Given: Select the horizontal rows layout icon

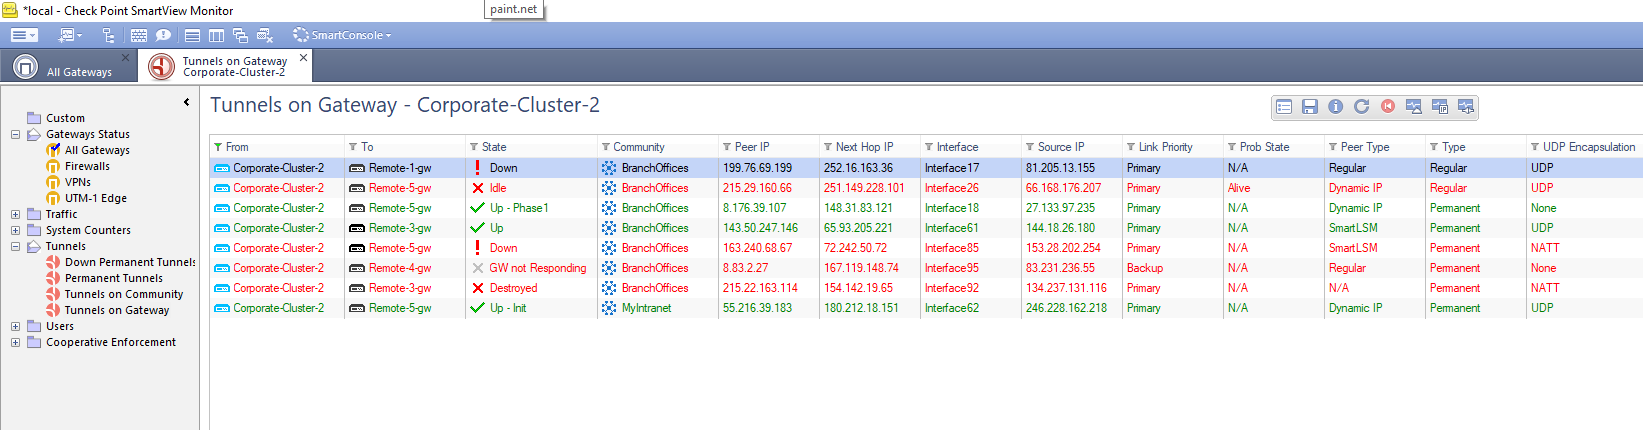Looking at the screenshot, I should [x=192, y=35].
